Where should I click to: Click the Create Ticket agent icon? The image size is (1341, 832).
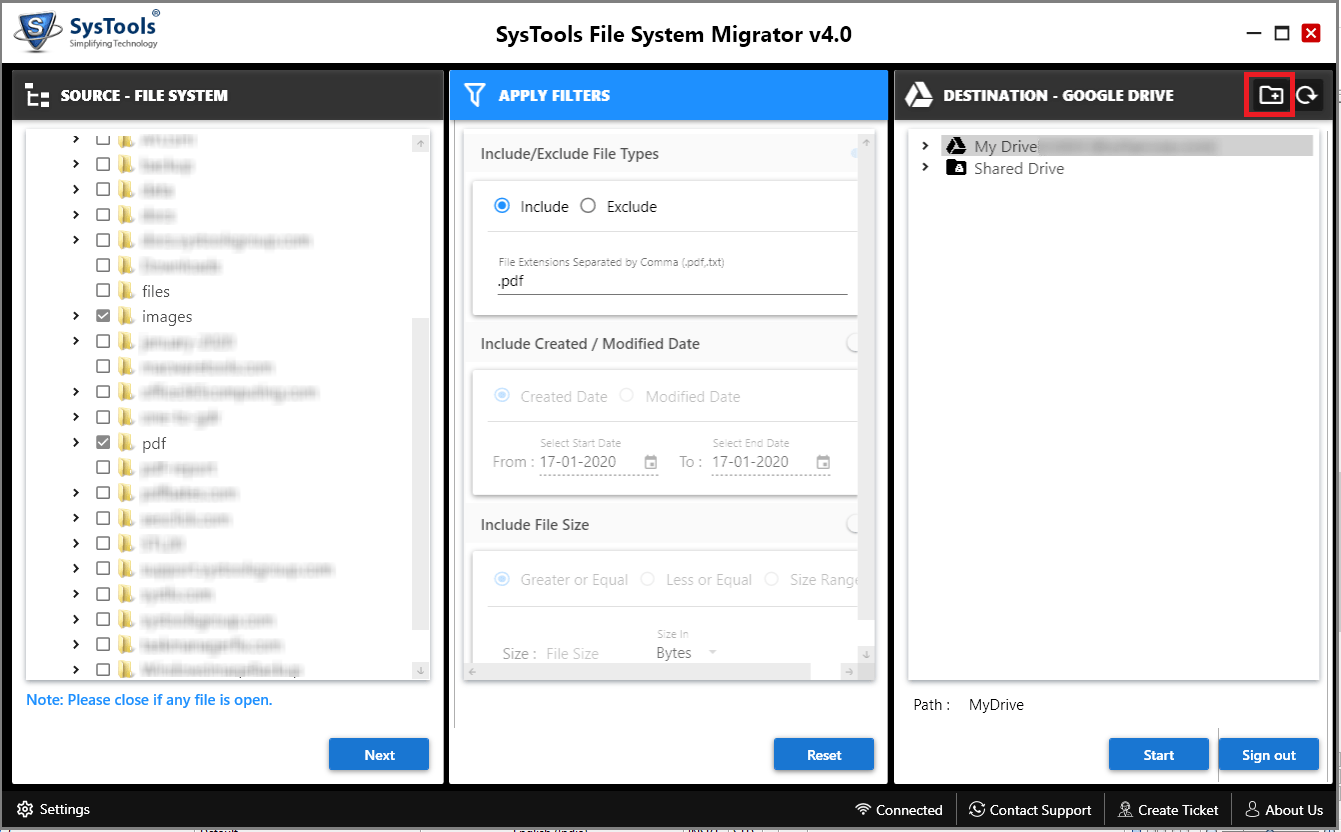(x=1125, y=809)
